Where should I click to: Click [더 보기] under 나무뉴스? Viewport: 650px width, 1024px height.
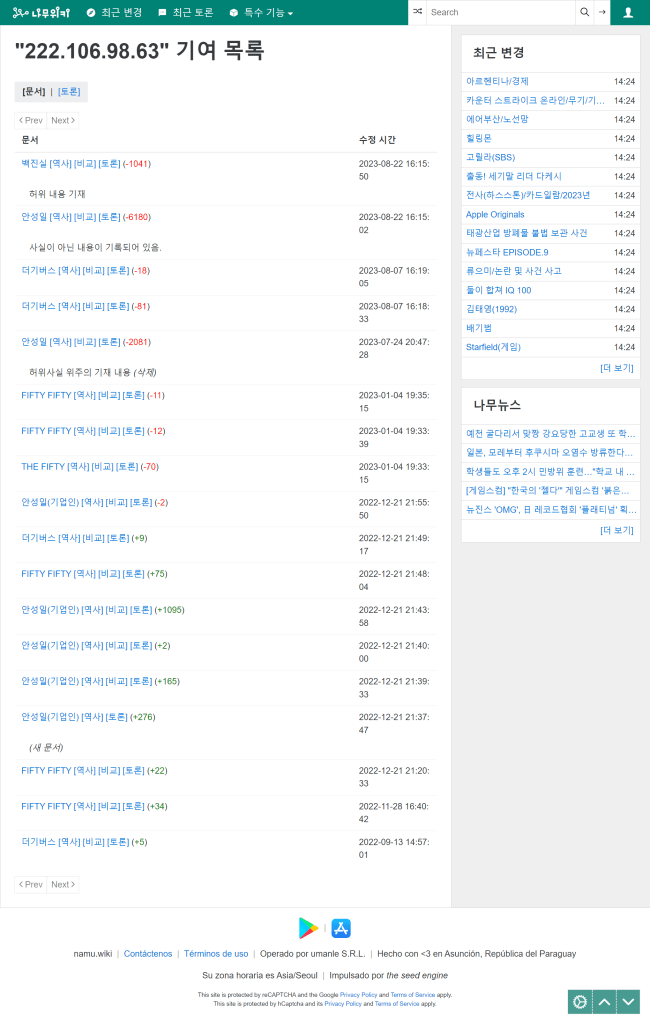pyautogui.click(x=616, y=530)
